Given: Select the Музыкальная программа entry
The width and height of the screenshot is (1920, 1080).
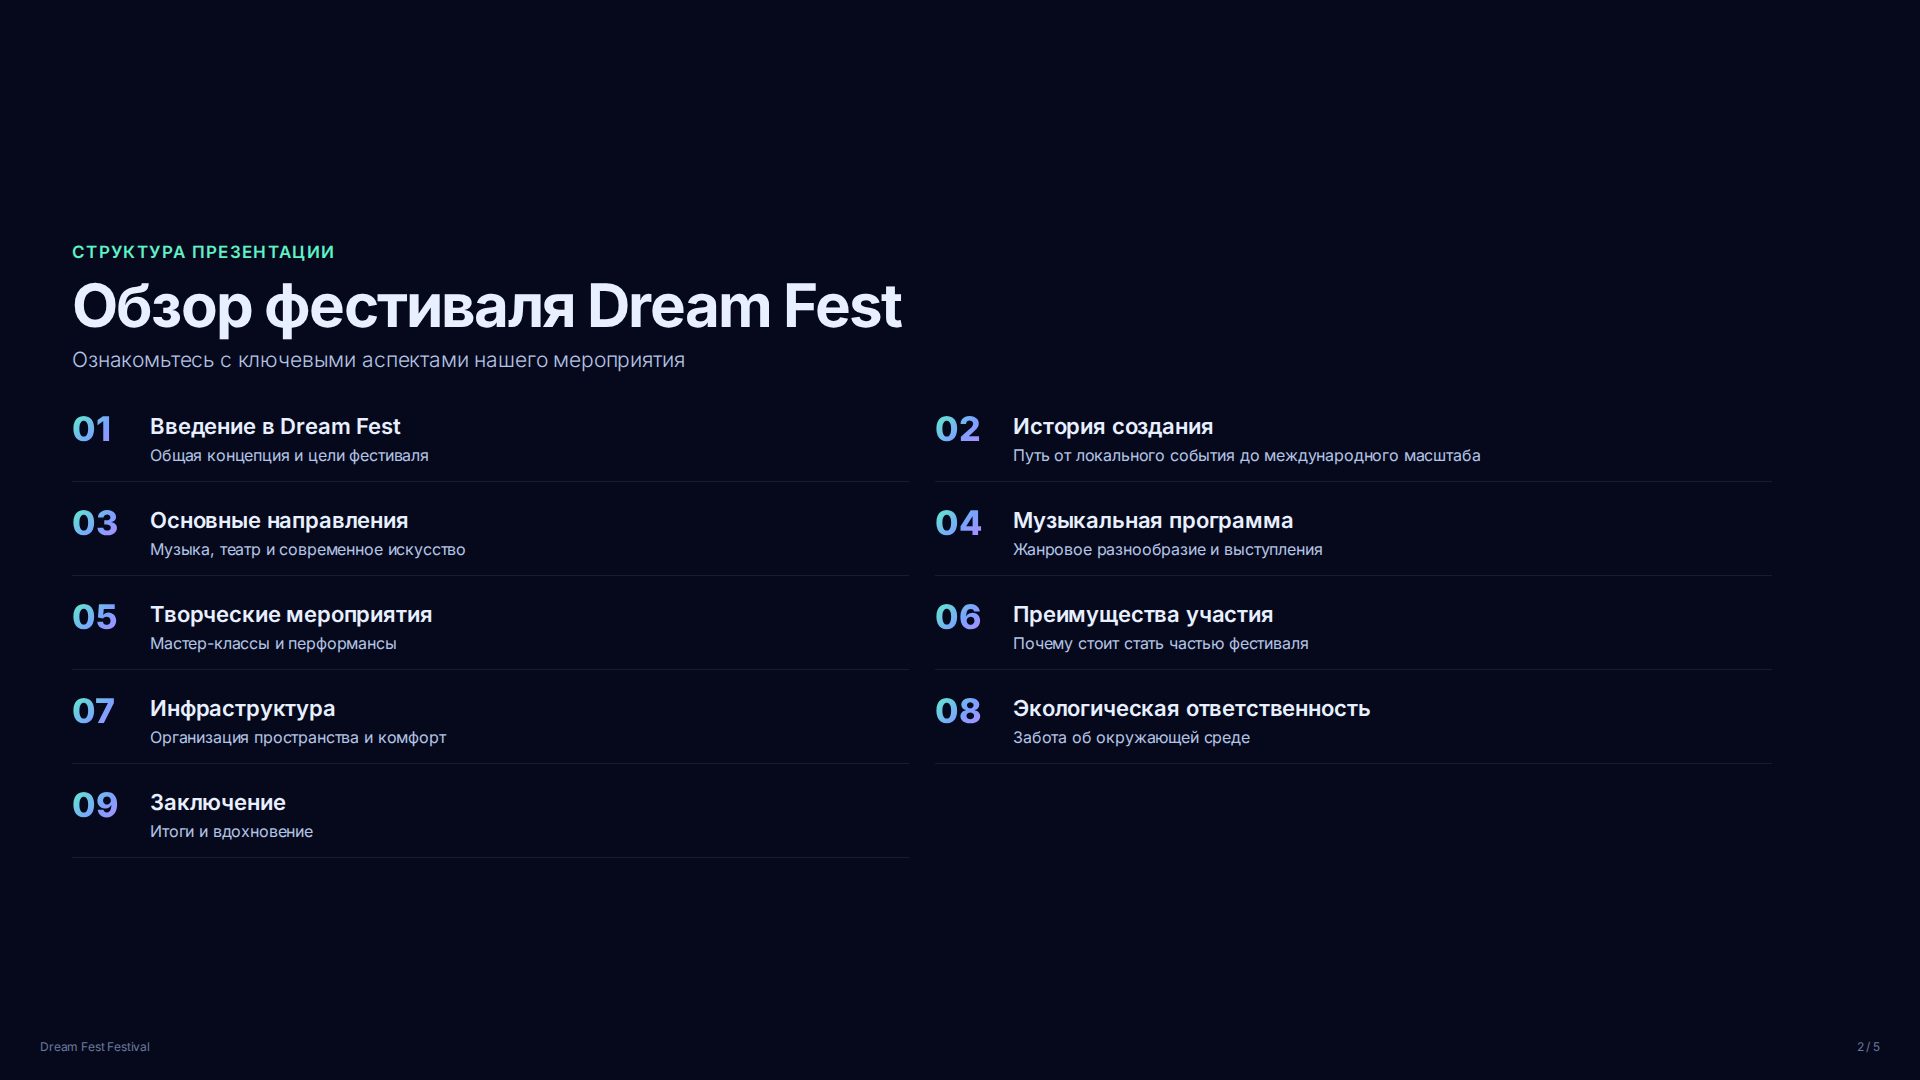Looking at the screenshot, I should (x=1353, y=534).
